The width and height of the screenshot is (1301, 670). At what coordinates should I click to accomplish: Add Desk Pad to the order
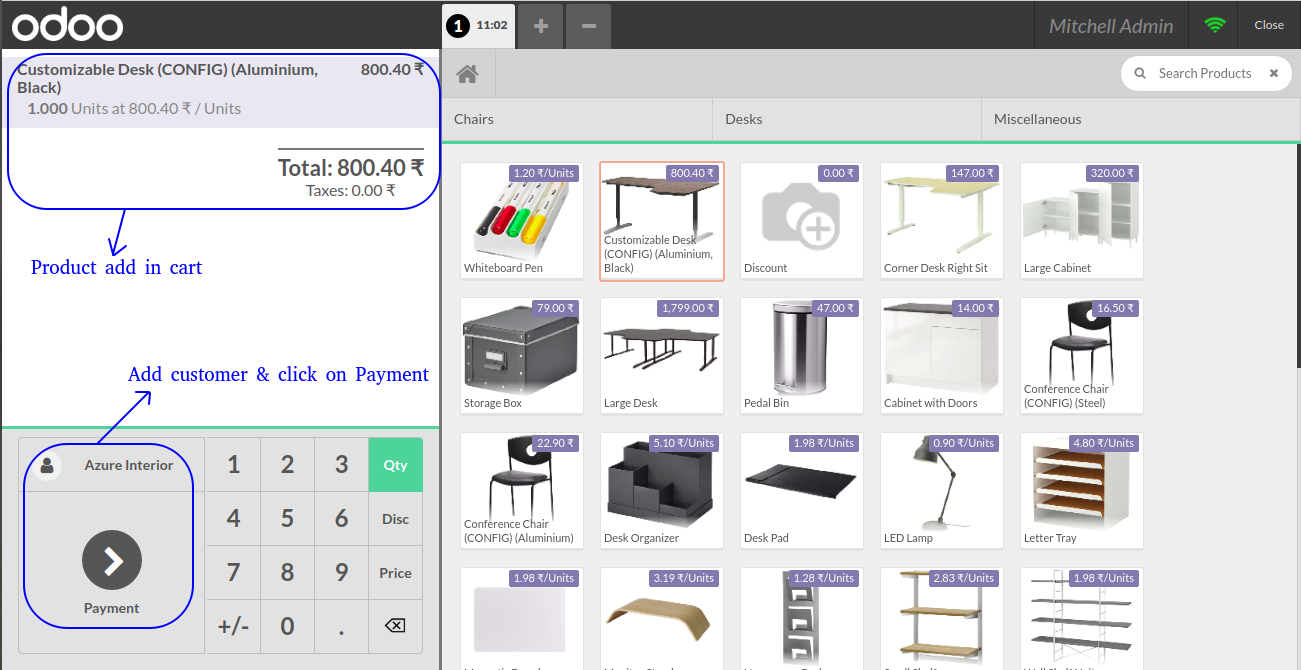802,491
